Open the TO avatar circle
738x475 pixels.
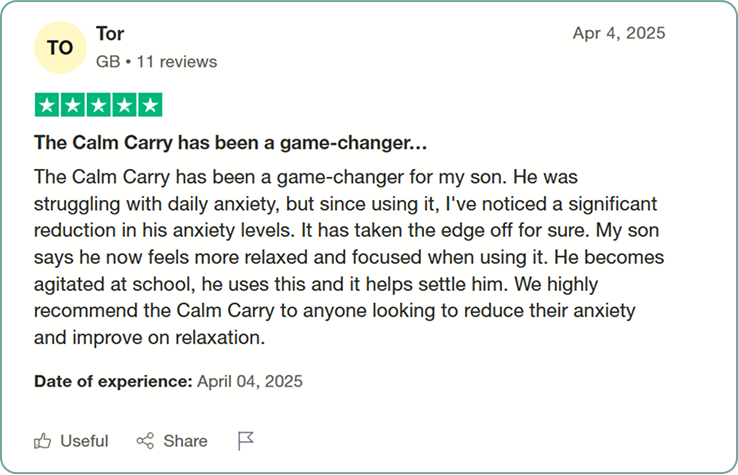pyautogui.click(x=60, y=48)
